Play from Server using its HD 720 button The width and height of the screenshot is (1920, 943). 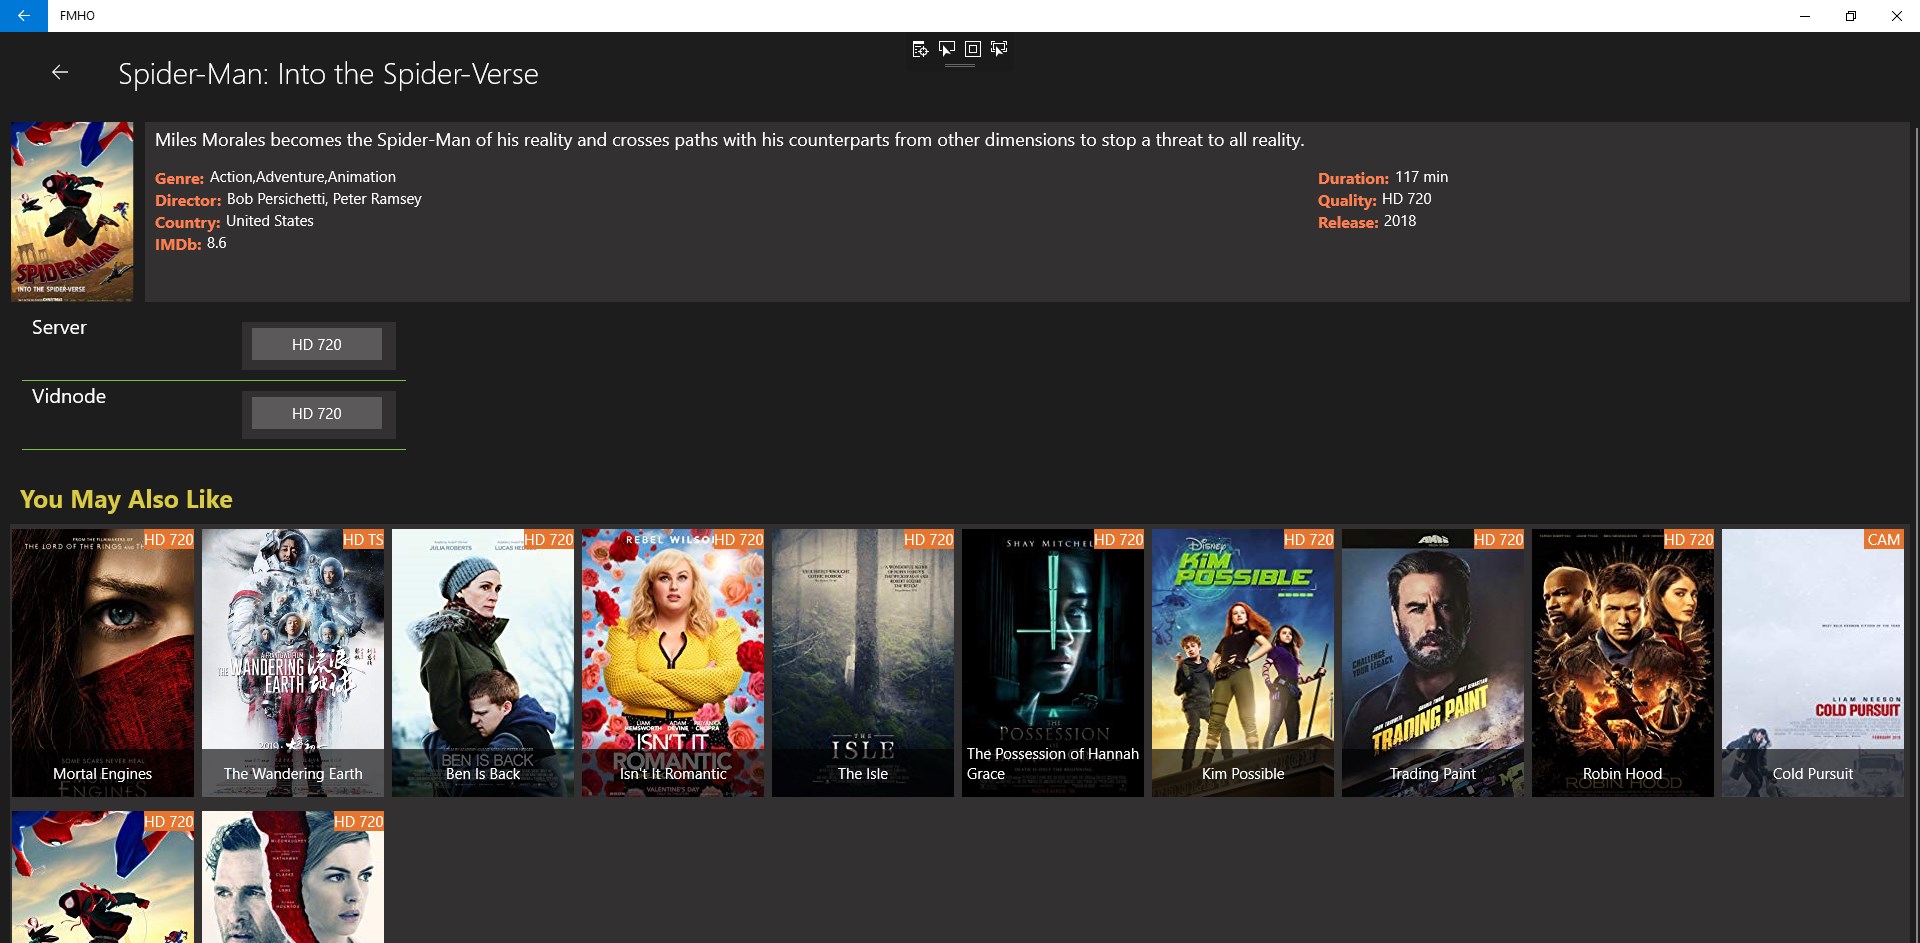coord(317,344)
